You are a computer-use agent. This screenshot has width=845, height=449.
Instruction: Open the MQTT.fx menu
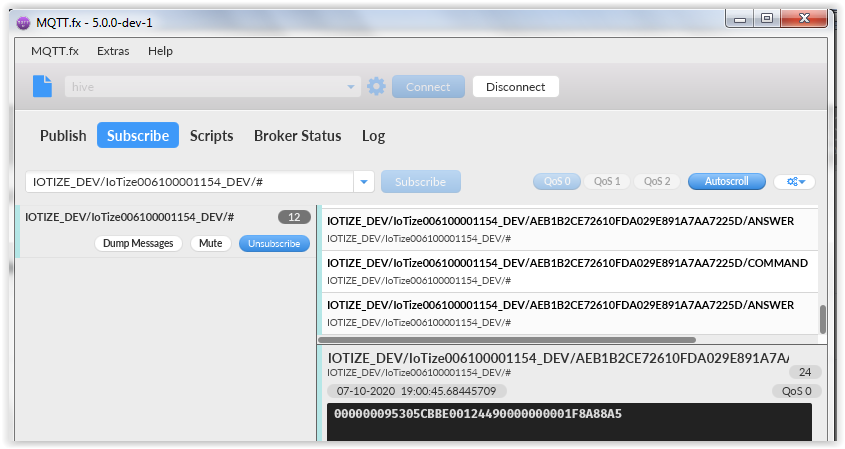pyautogui.click(x=55, y=51)
